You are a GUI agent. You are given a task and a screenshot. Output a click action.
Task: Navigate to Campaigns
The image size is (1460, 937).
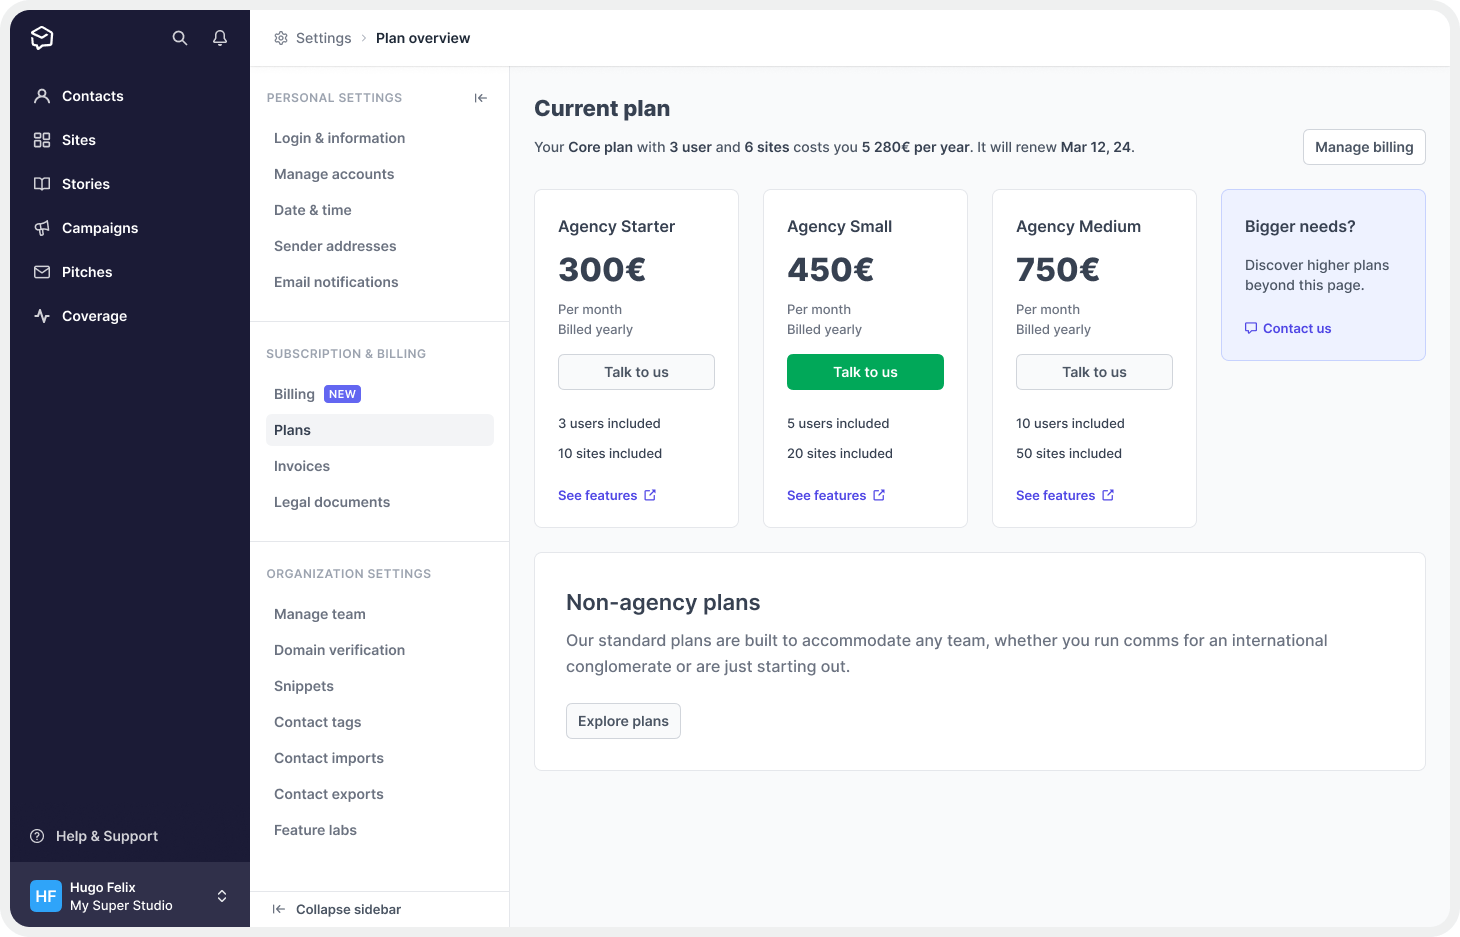(100, 228)
